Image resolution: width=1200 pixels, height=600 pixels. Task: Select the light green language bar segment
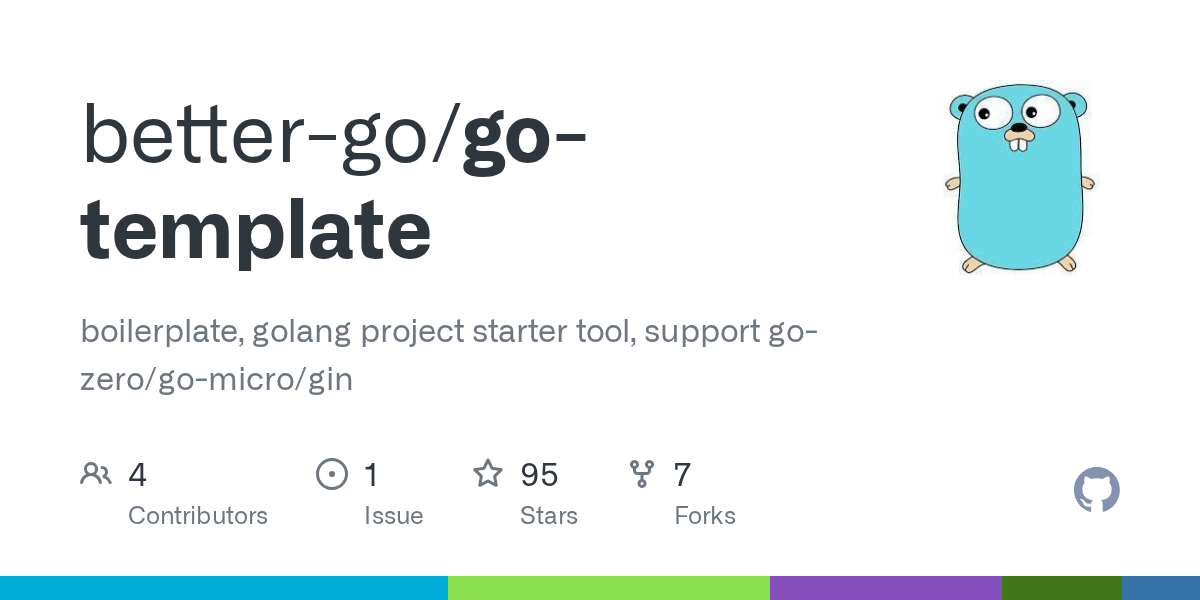pyautogui.click(x=609, y=588)
